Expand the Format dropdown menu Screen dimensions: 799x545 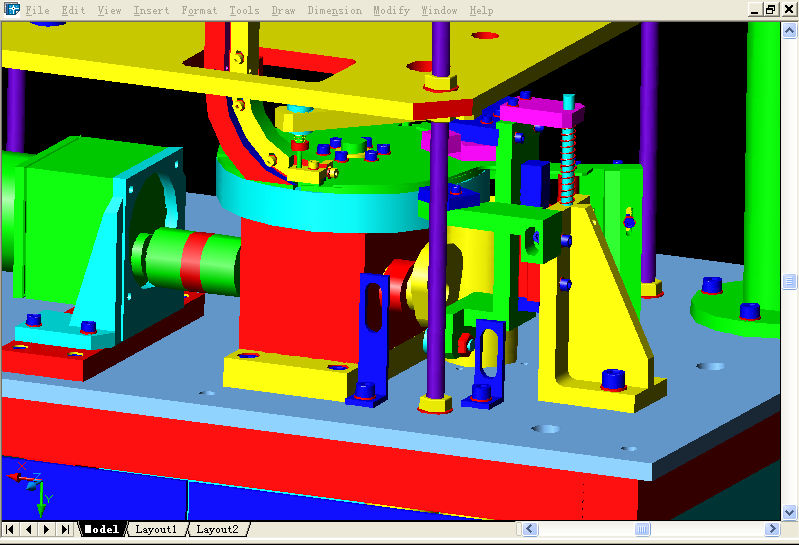point(199,11)
